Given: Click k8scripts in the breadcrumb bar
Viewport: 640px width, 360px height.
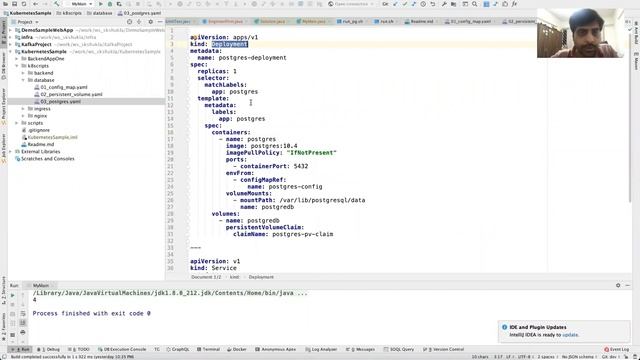Looking at the screenshot, I should 69,13.
